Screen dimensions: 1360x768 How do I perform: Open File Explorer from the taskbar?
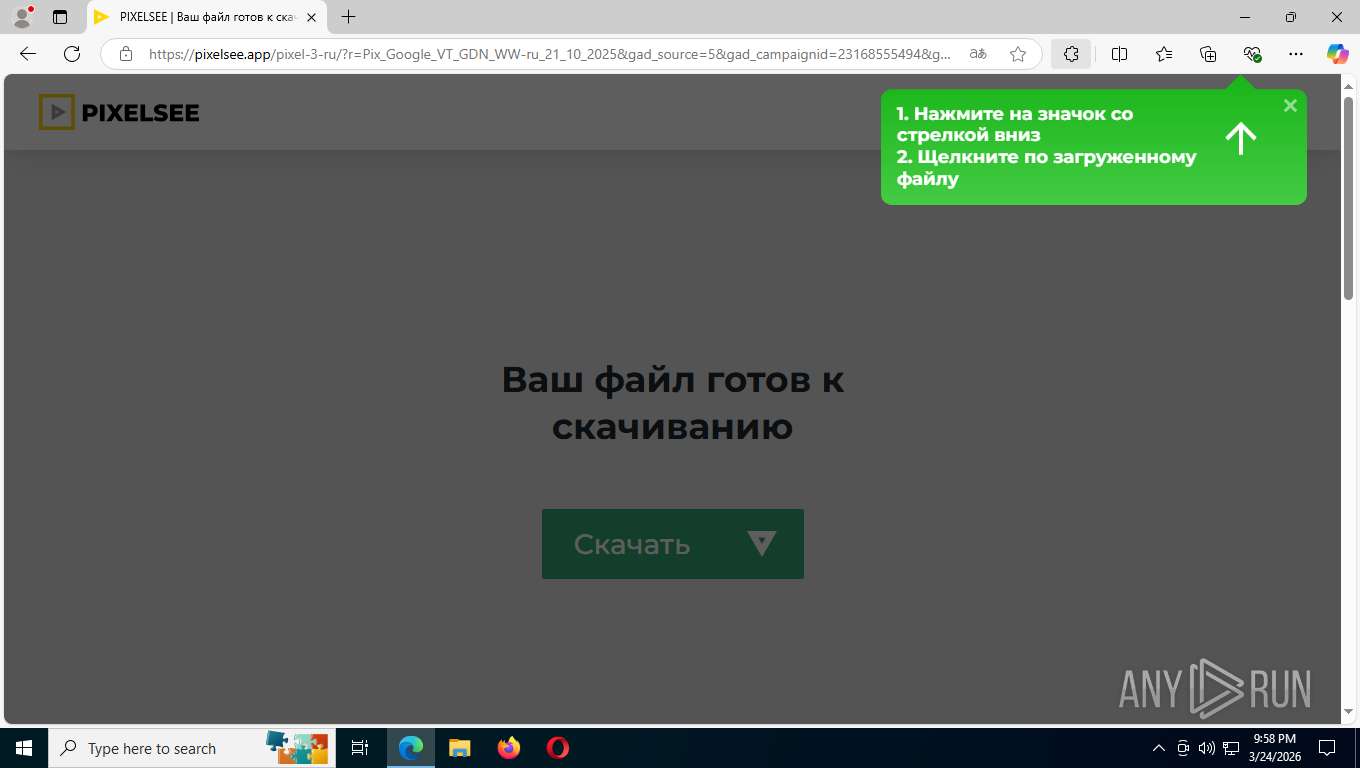(459, 748)
